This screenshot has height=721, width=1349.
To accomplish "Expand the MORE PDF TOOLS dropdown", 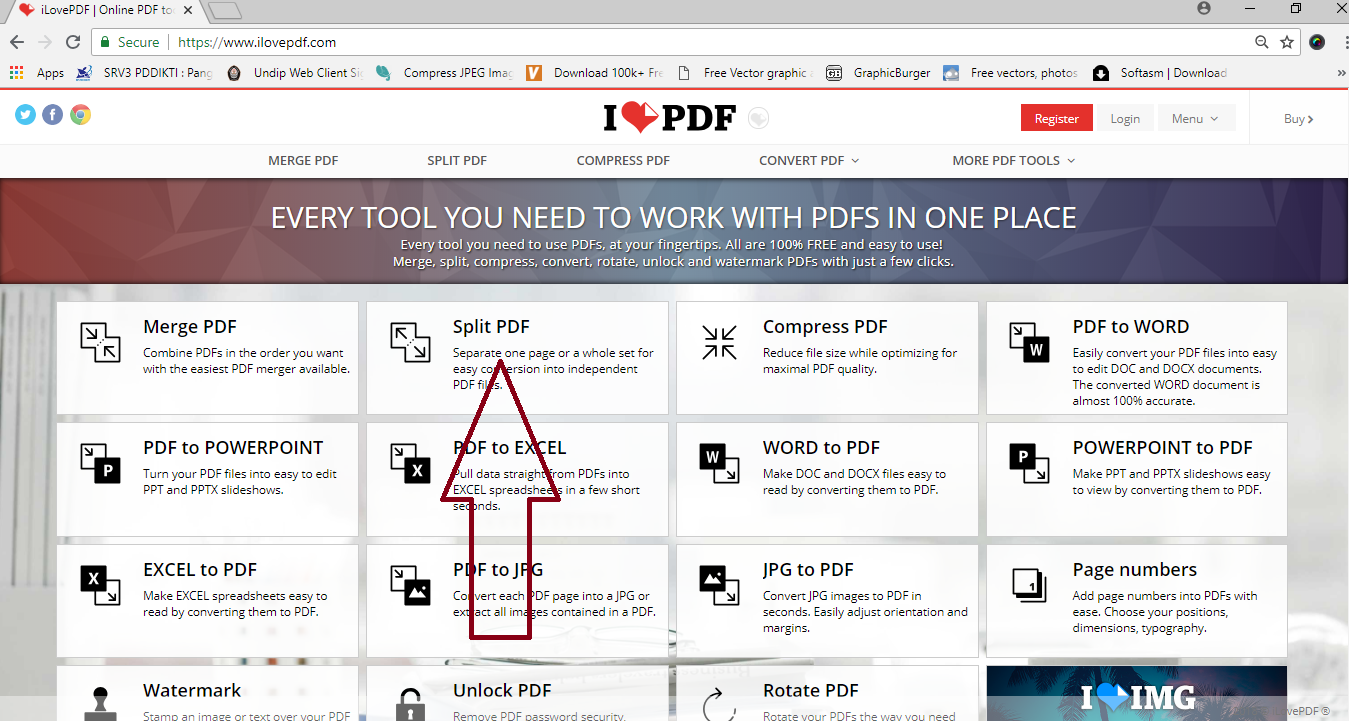I will pos(1014,160).
